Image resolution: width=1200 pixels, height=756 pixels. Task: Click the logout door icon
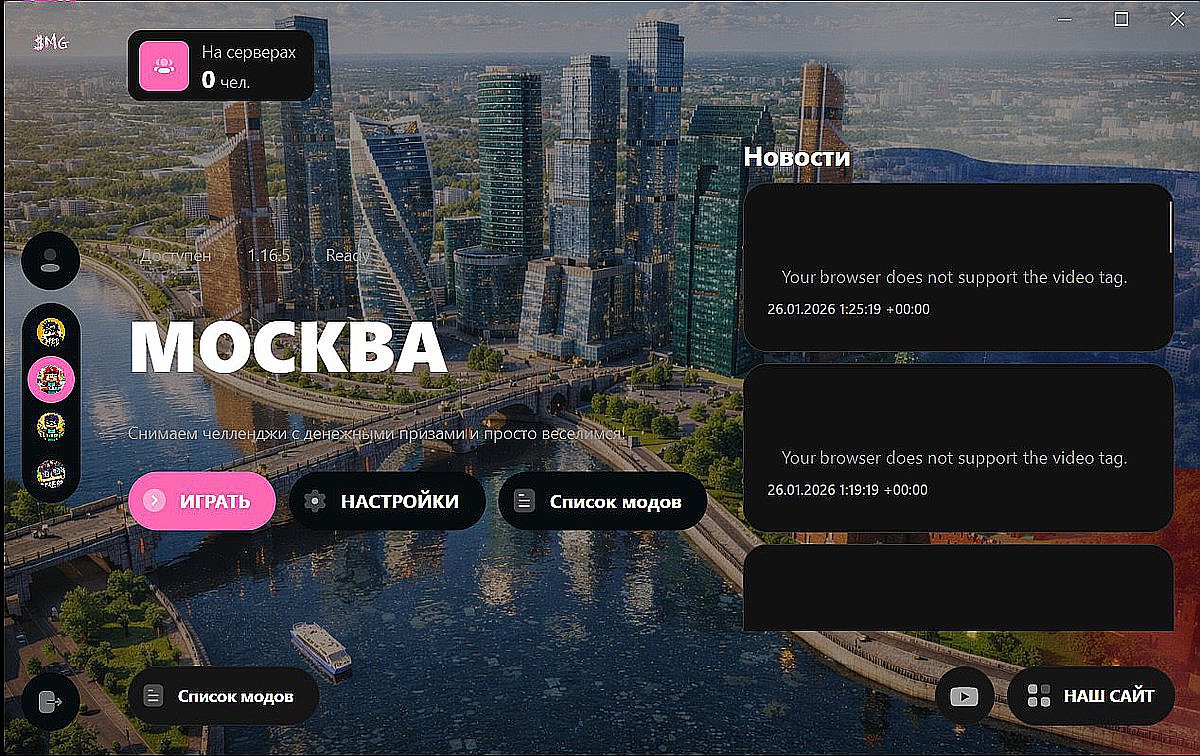[x=50, y=701]
